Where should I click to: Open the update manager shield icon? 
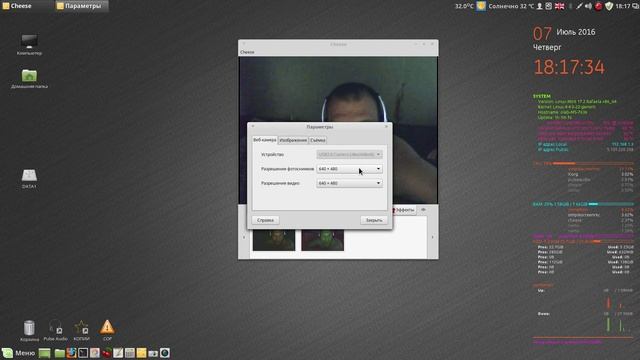click(x=609, y=6)
